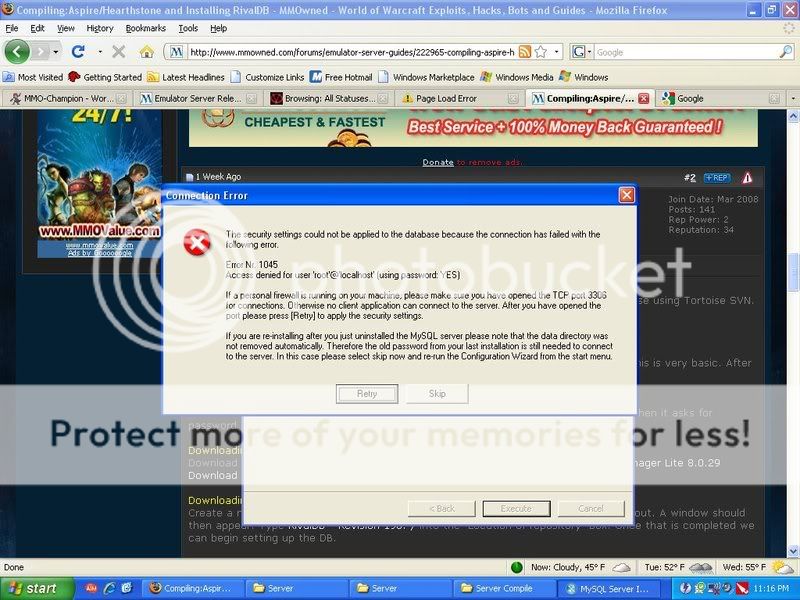Image resolution: width=800 pixels, height=600 pixels.
Task: Open the search engine selector dropdown
Action: 582,52
